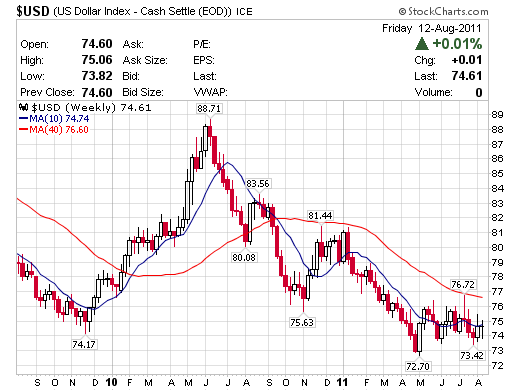
Task: Click the red MA(40) legend line marker
Action: coord(24,129)
